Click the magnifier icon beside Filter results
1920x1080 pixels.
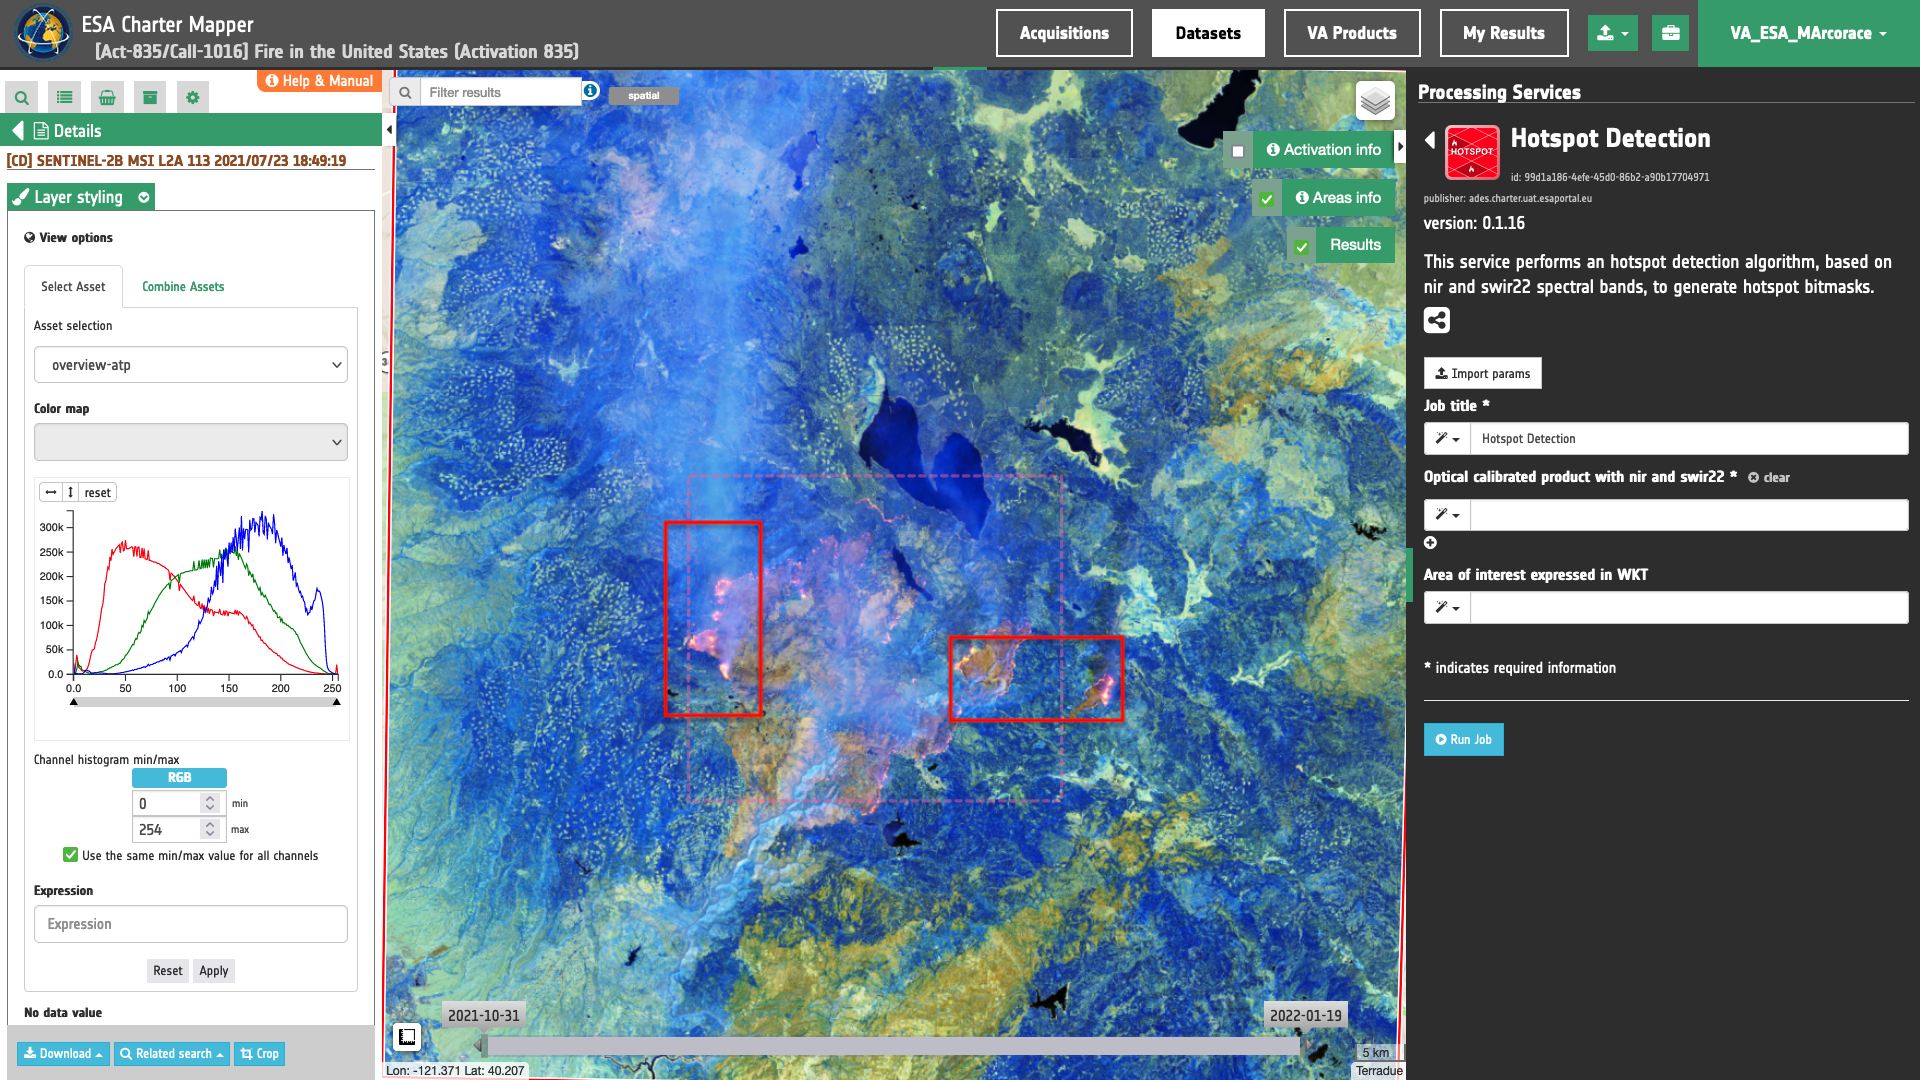(405, 93)
